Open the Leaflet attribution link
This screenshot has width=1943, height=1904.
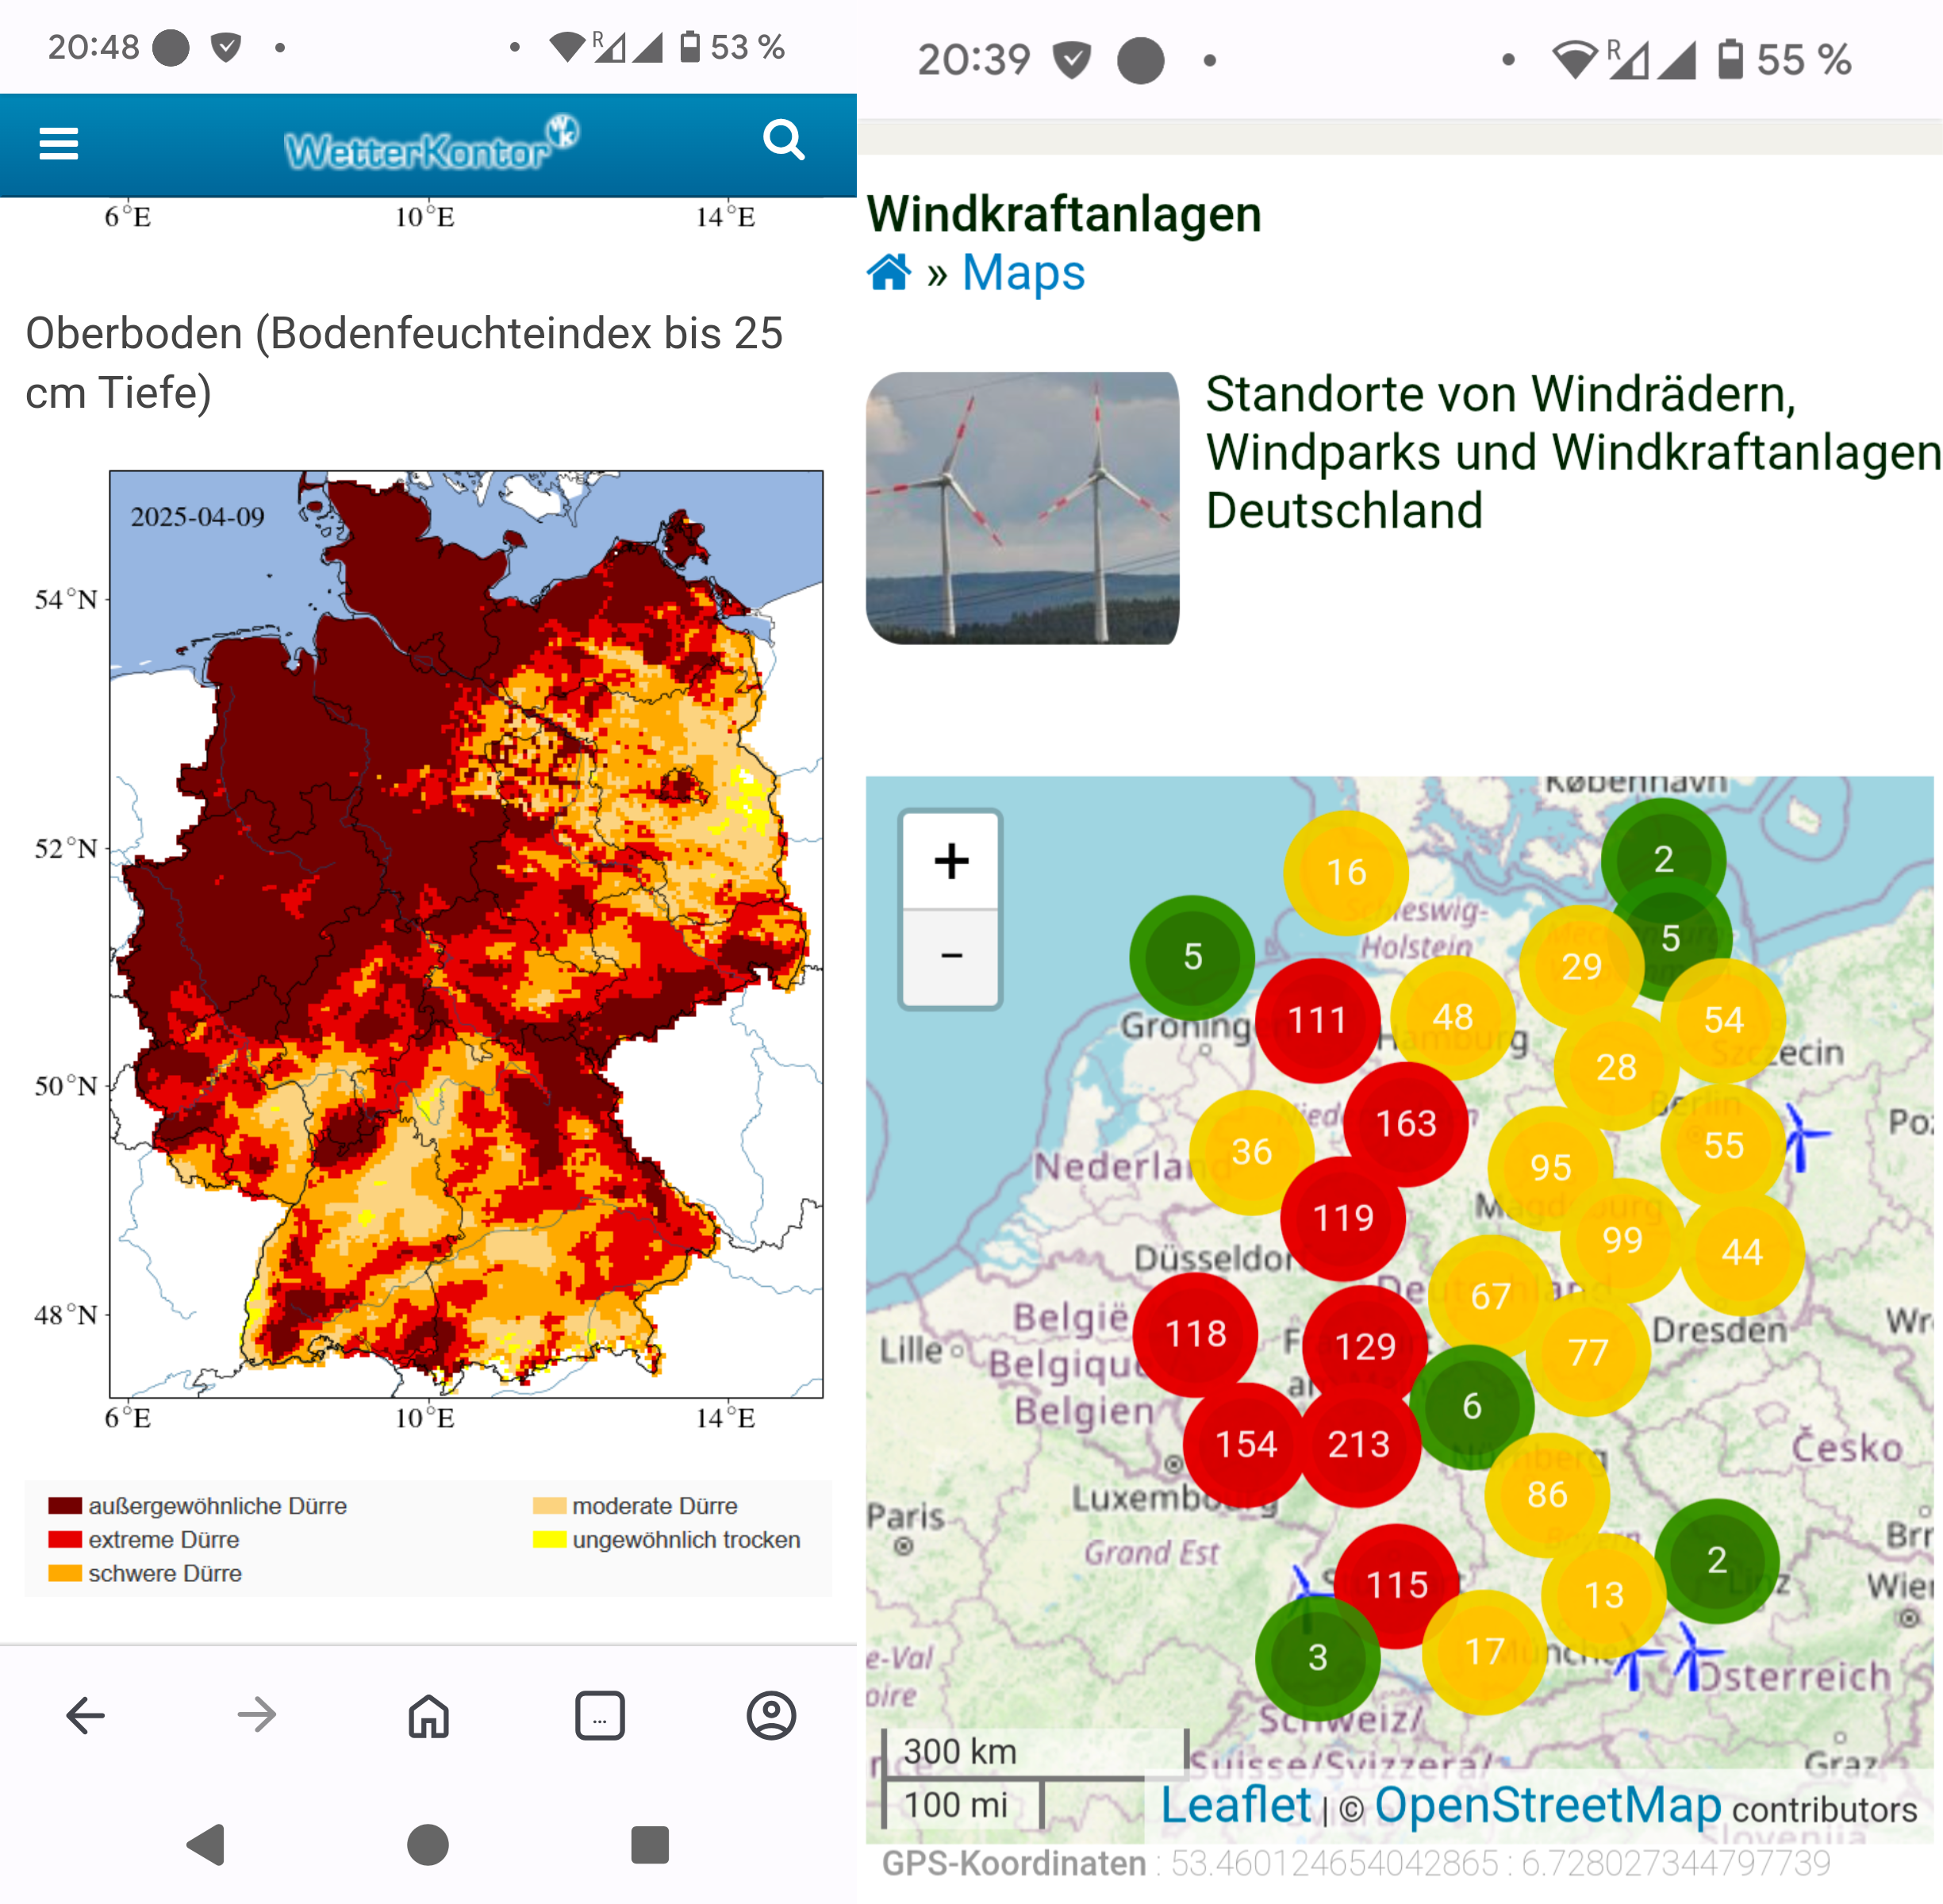point(1235,1805)
